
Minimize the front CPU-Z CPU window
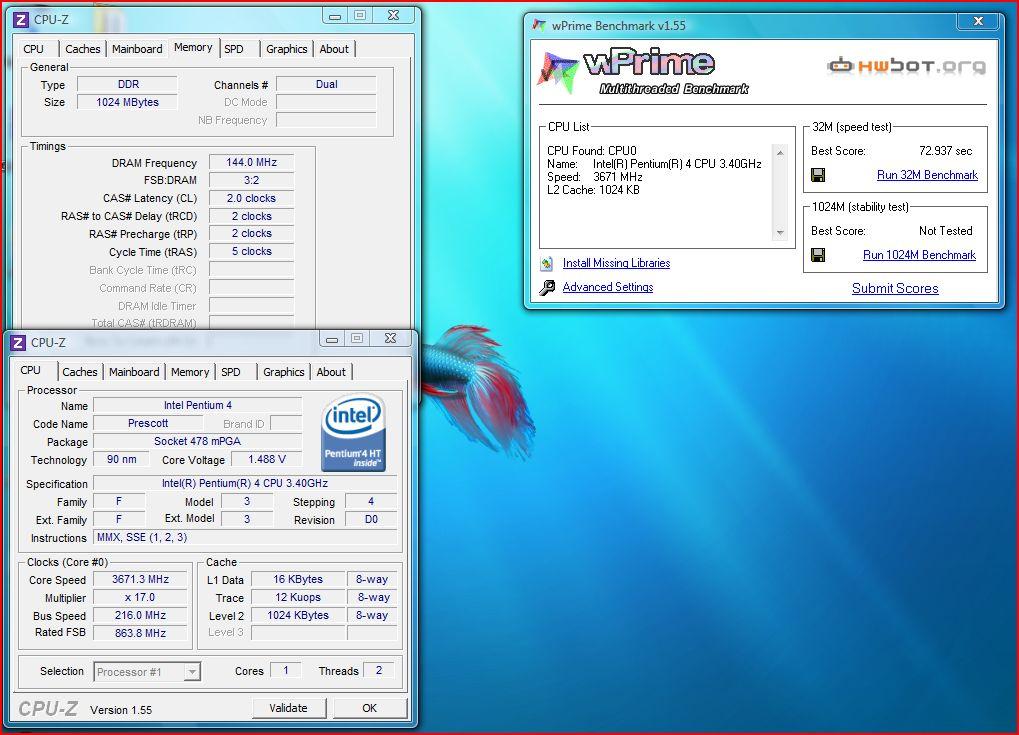coord(332,339)
